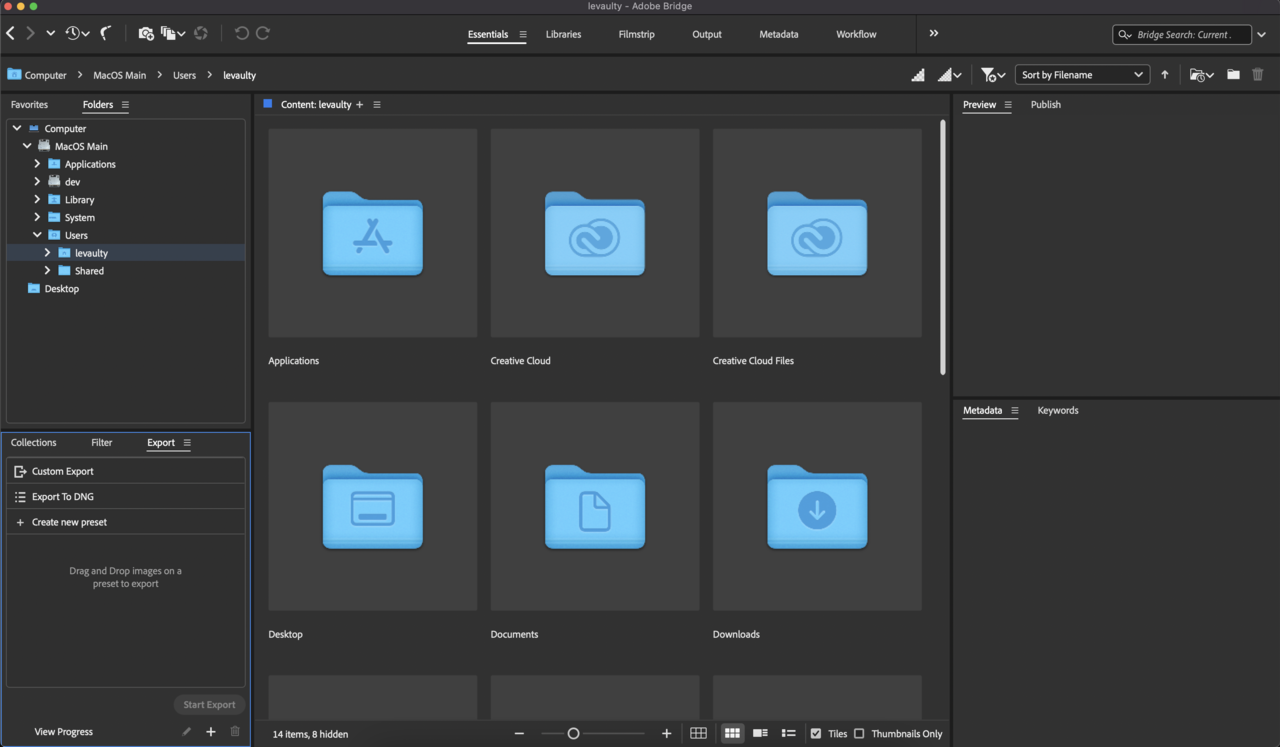
Task: Open the boomerang return-to-app icon
Action: tap(105, 33)
